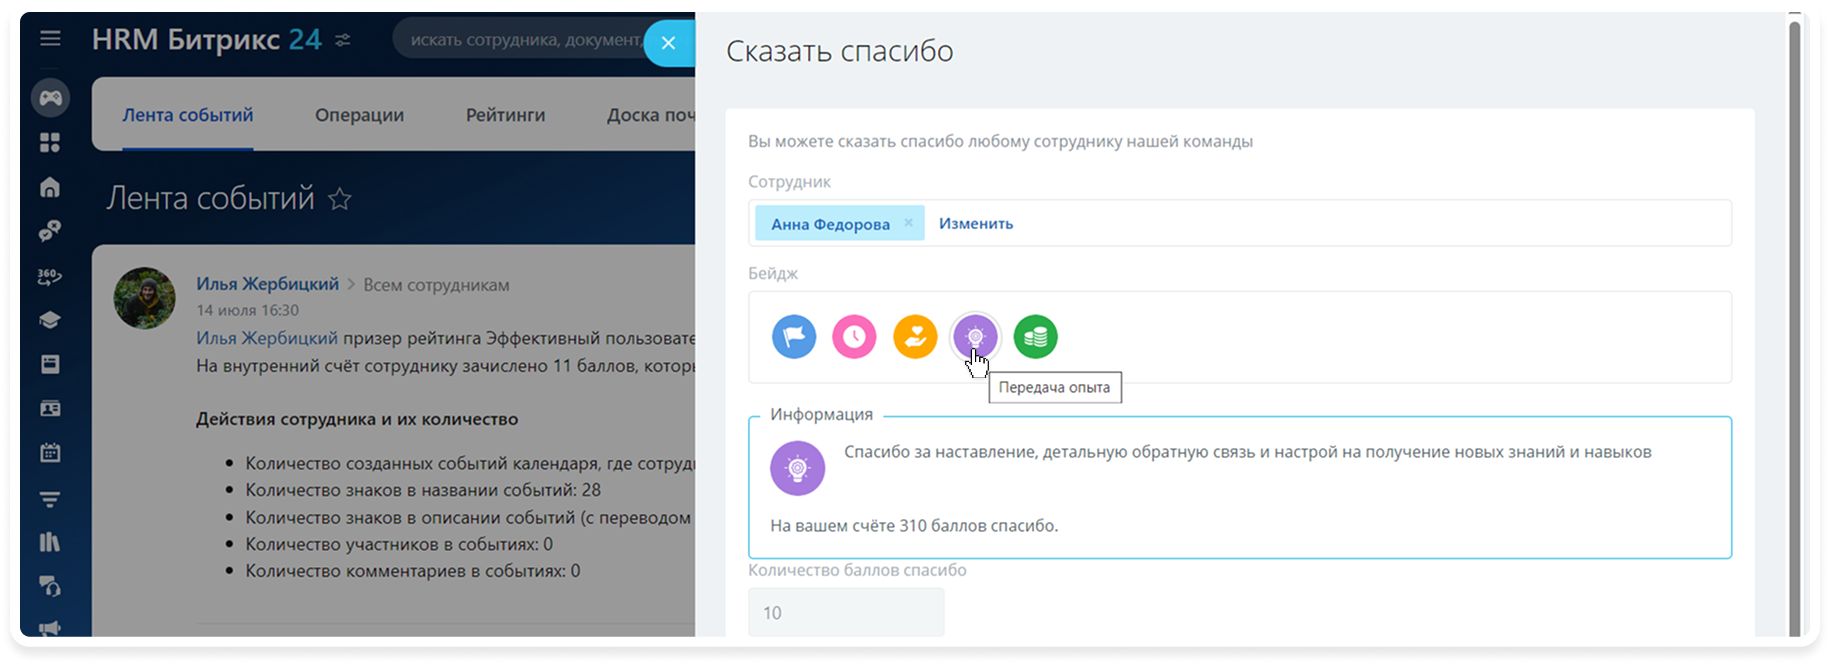Select the purple lightbulb experience badge
This screenshot has width=1830, height=665.
click(x=975, y=337)
